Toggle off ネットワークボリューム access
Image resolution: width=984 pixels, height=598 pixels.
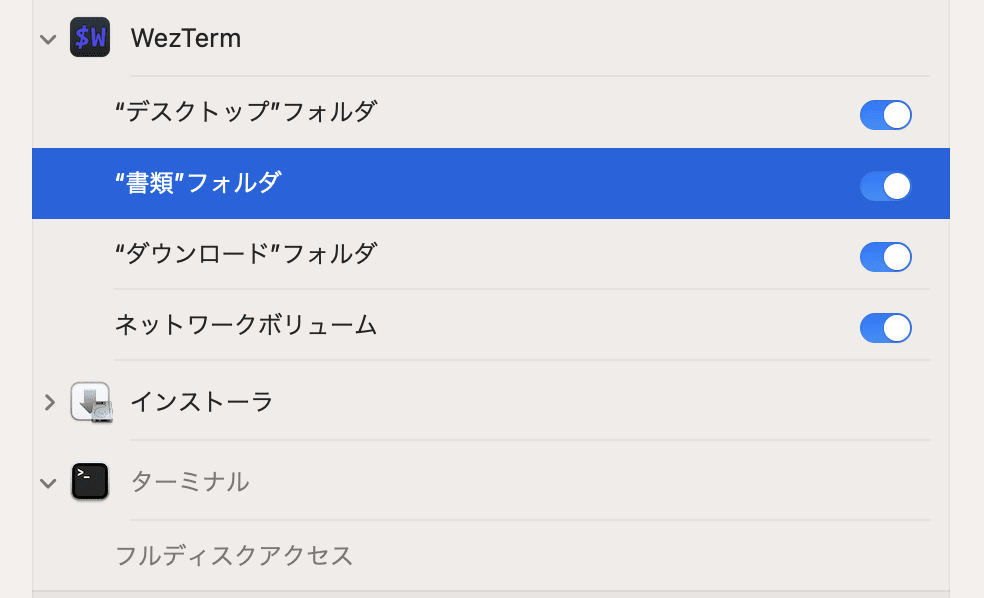(x=885, y=327)
